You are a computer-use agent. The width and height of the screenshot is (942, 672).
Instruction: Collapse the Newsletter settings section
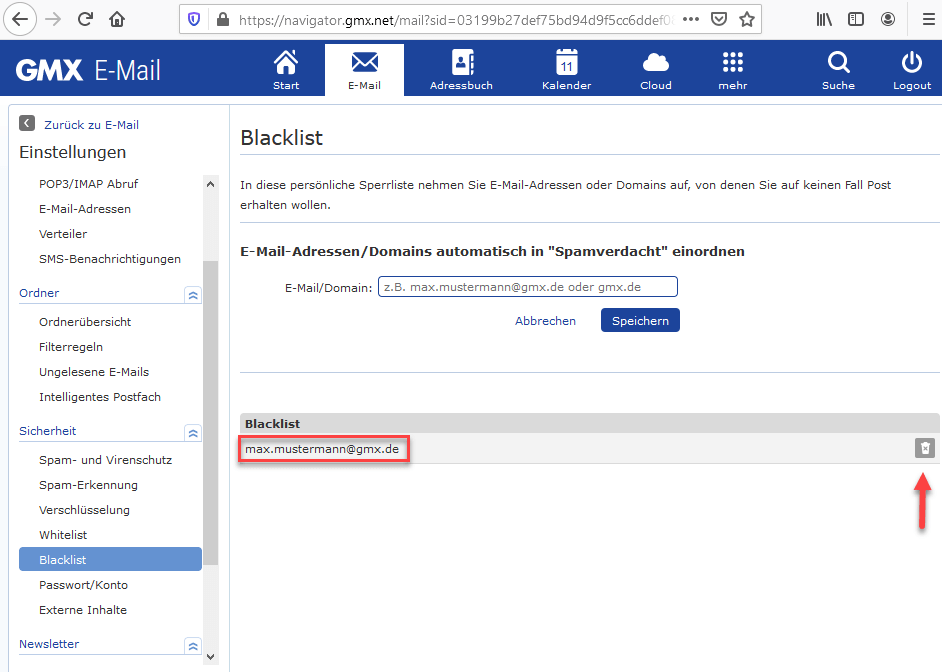(193, 646)
